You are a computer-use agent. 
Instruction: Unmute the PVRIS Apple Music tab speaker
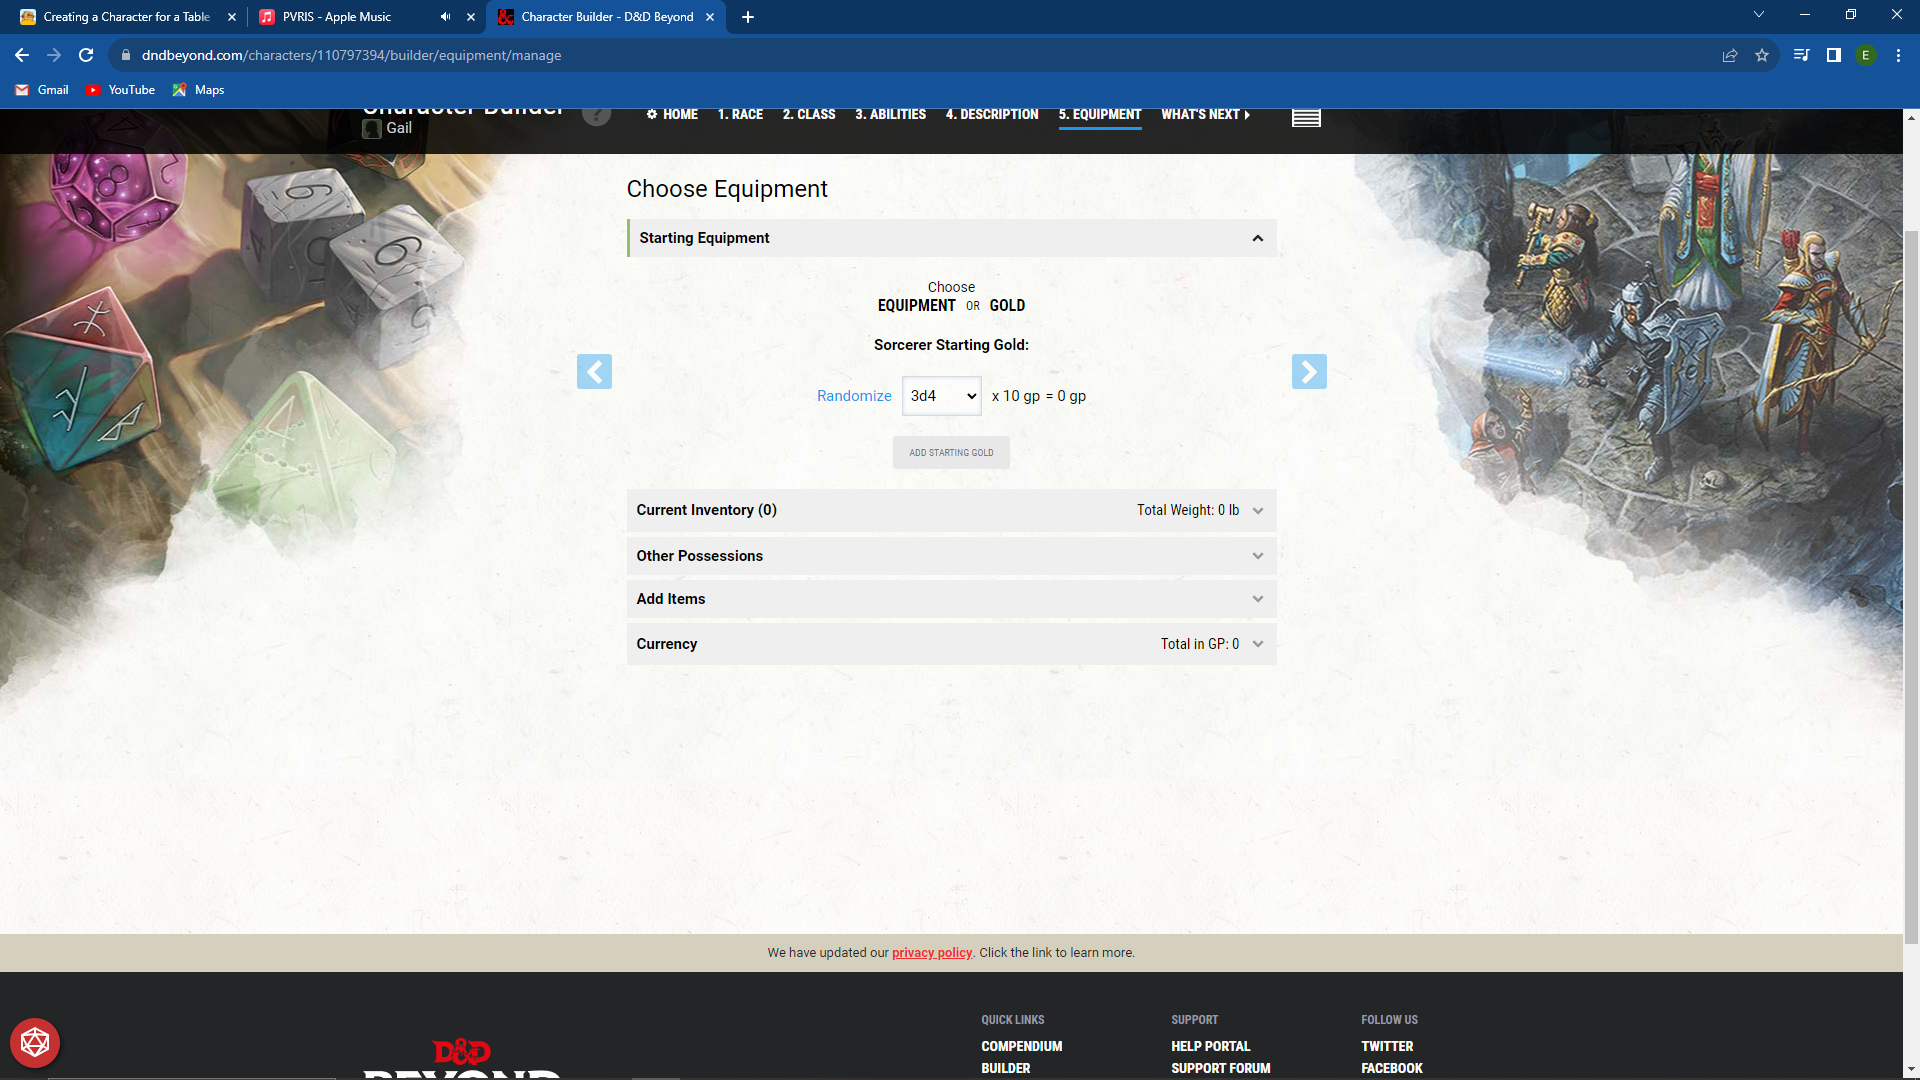point(444,17)
